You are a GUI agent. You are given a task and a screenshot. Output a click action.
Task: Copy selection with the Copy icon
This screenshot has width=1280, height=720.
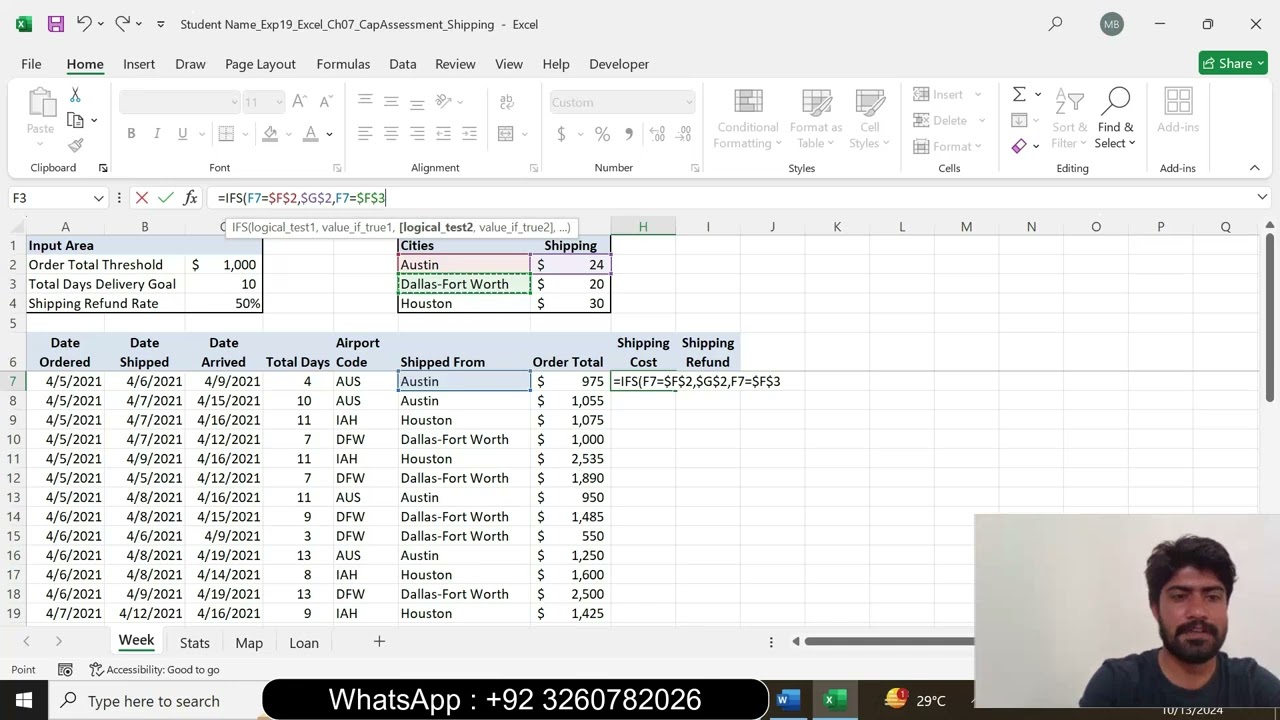[x=75, y=120]
